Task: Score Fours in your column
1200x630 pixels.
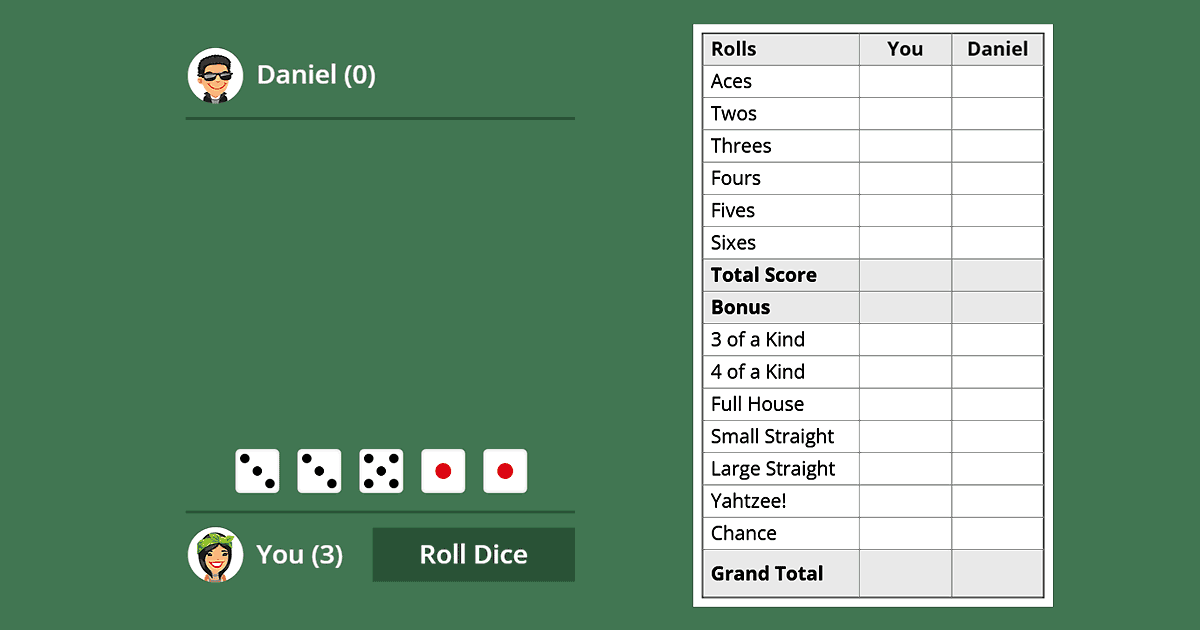Action: [905, 177]
